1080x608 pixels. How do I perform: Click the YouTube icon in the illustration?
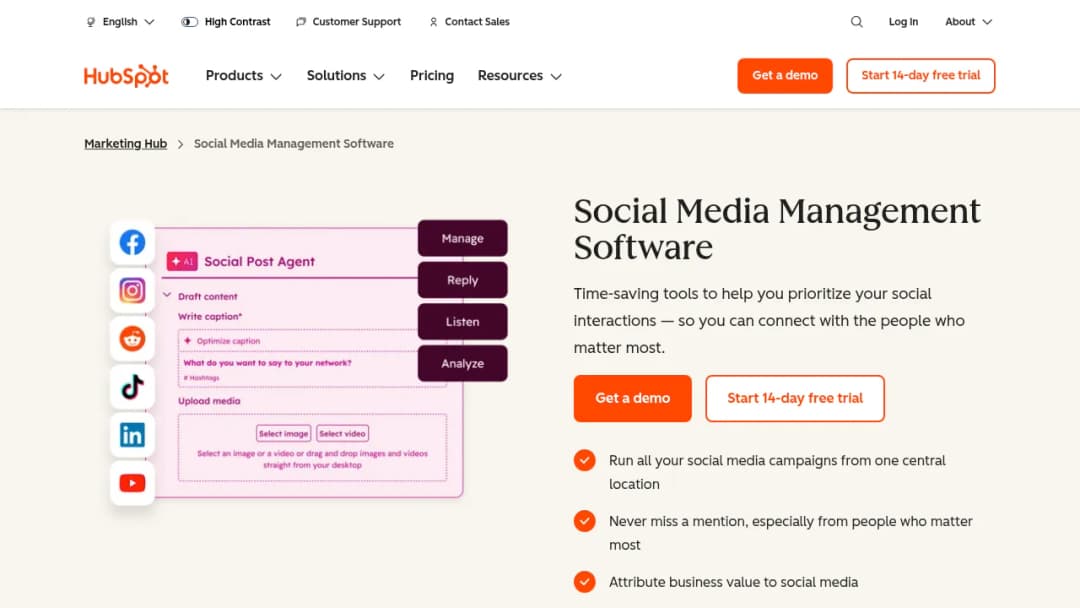(132, 483)
